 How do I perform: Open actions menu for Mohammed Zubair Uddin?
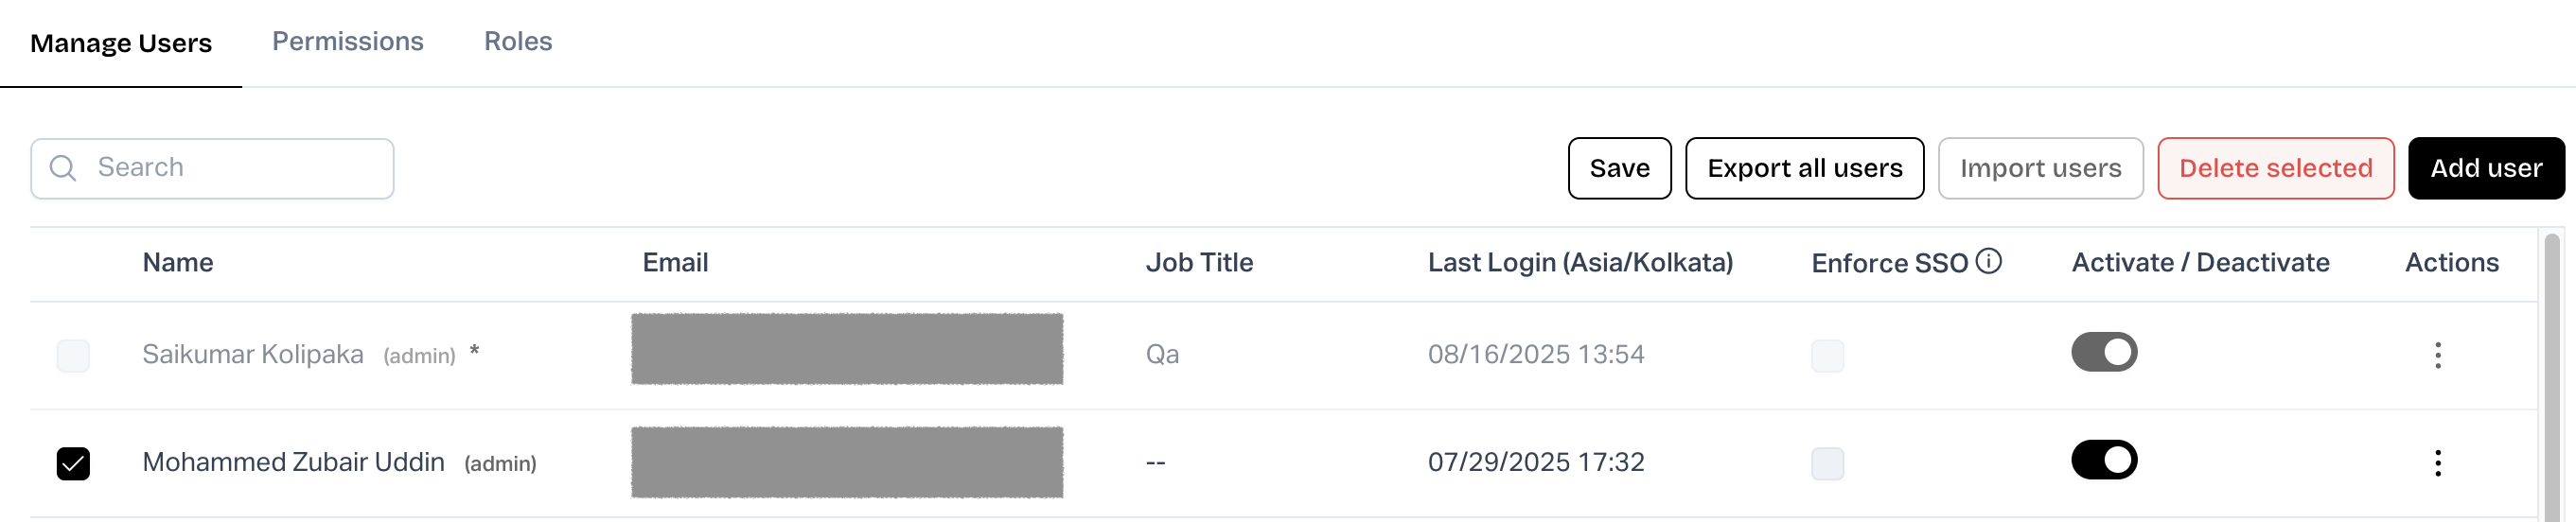(x=2437, y=463)
